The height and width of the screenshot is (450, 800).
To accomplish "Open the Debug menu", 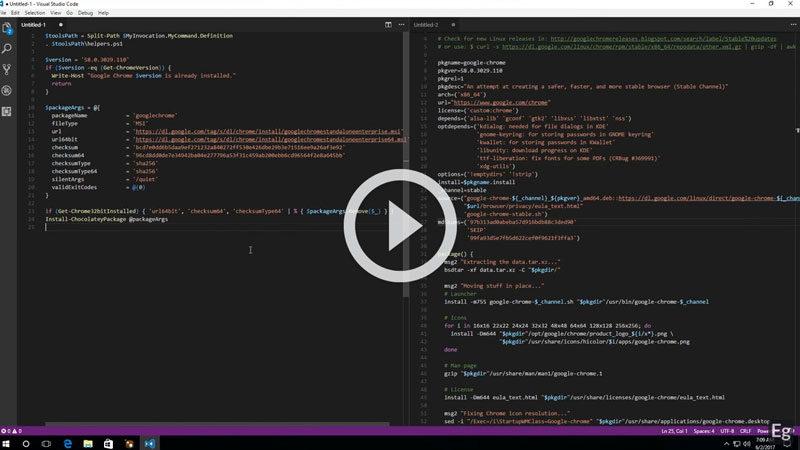I will point(85,13).
